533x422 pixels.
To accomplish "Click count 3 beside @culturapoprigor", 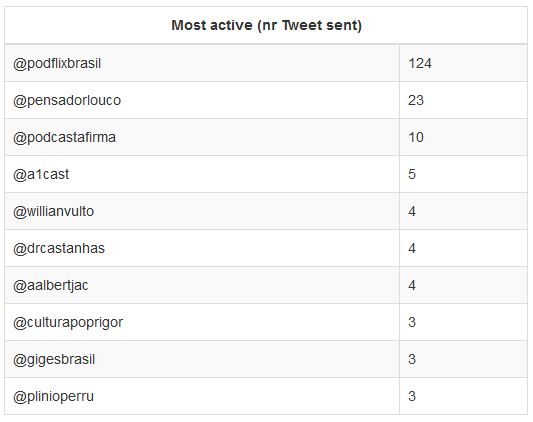I will [412, 322].
